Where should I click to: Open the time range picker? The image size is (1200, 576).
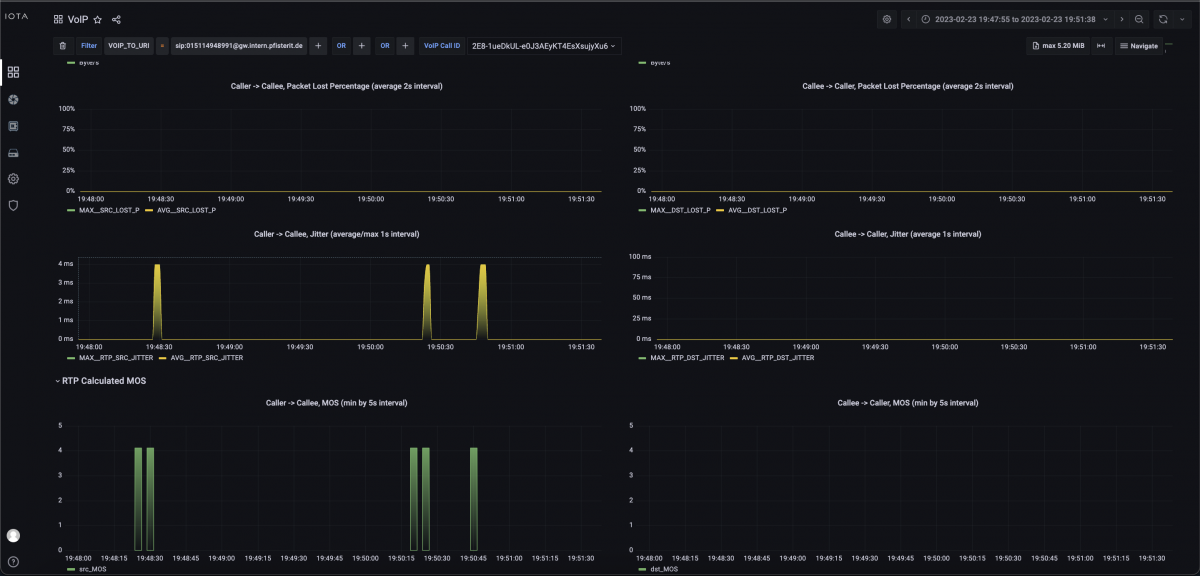(x=1014, y=19)
